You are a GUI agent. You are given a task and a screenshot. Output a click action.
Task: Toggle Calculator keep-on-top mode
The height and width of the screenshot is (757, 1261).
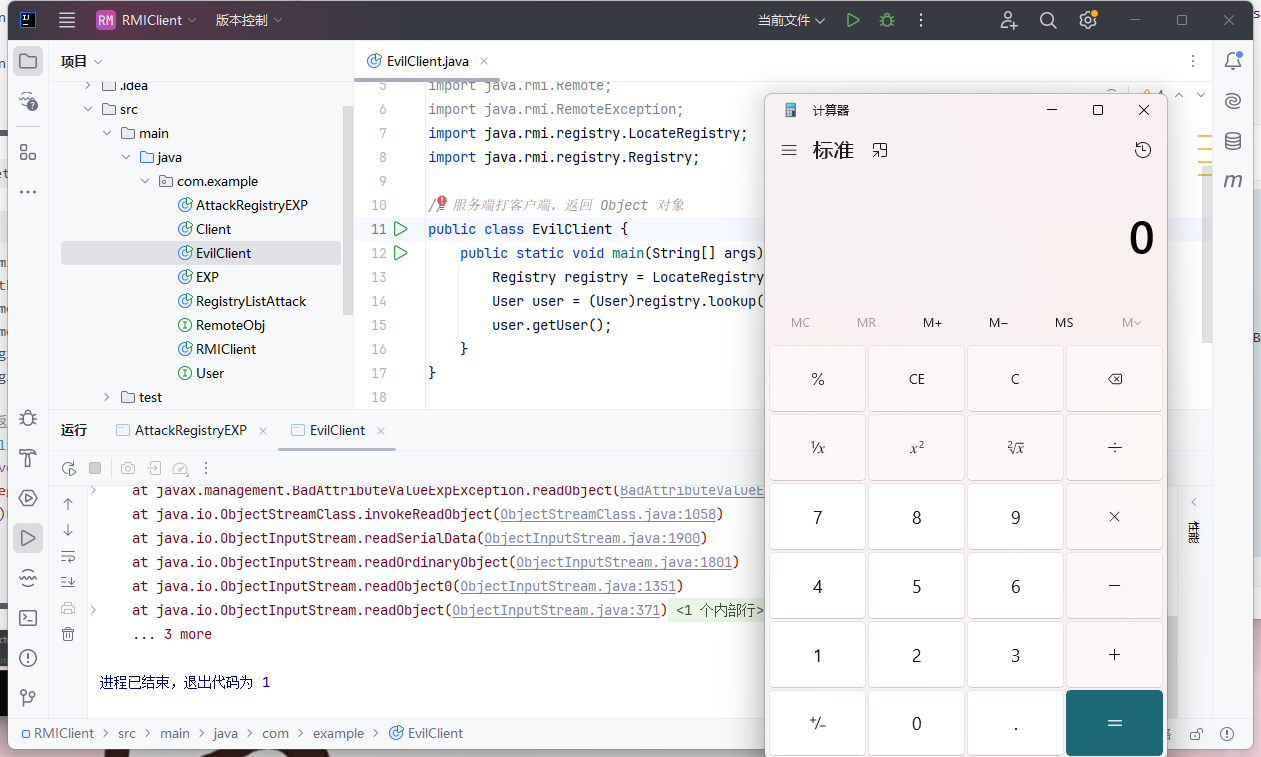pyautogui.click(x=880, y=150)
